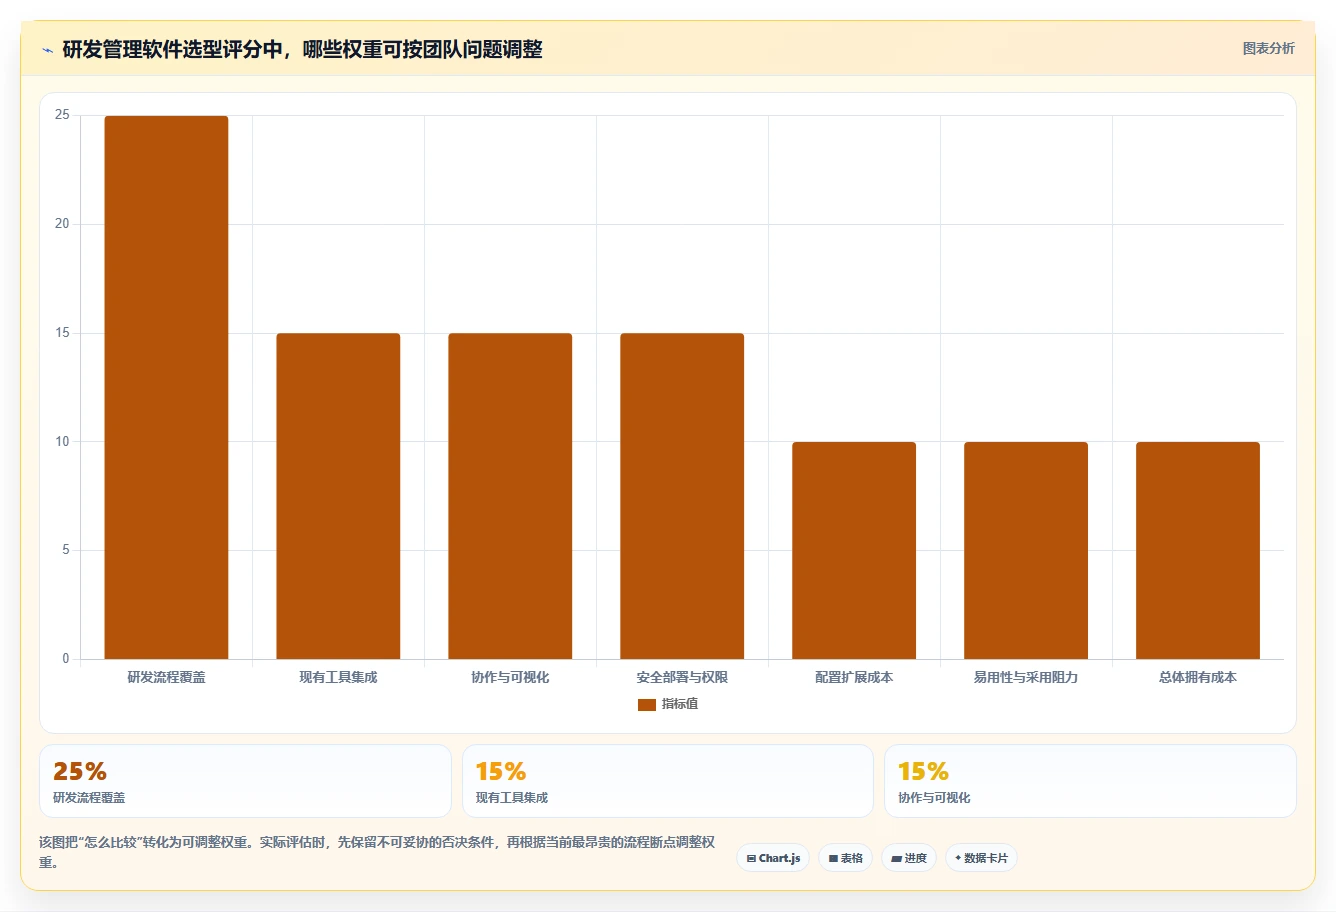Click x-axis label 易用性与采用阻力
This screenshot has width=1336, height=912.
(1026, 677)
